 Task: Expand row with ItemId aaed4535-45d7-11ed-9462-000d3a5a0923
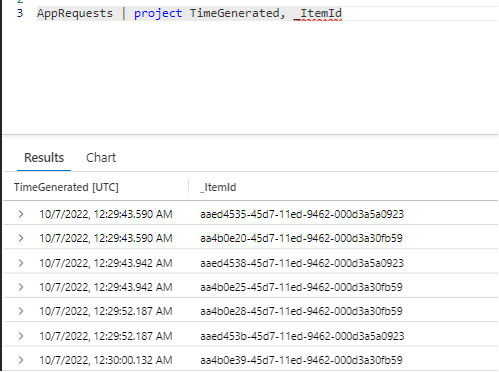[21, 214]
